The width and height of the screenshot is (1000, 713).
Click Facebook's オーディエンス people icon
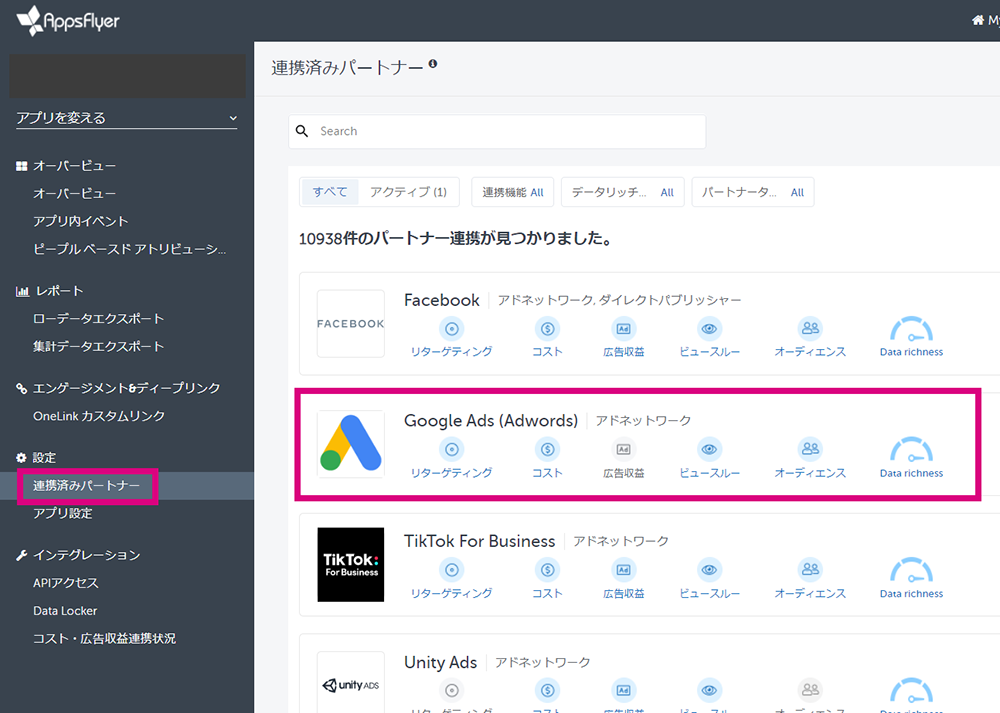810,329
